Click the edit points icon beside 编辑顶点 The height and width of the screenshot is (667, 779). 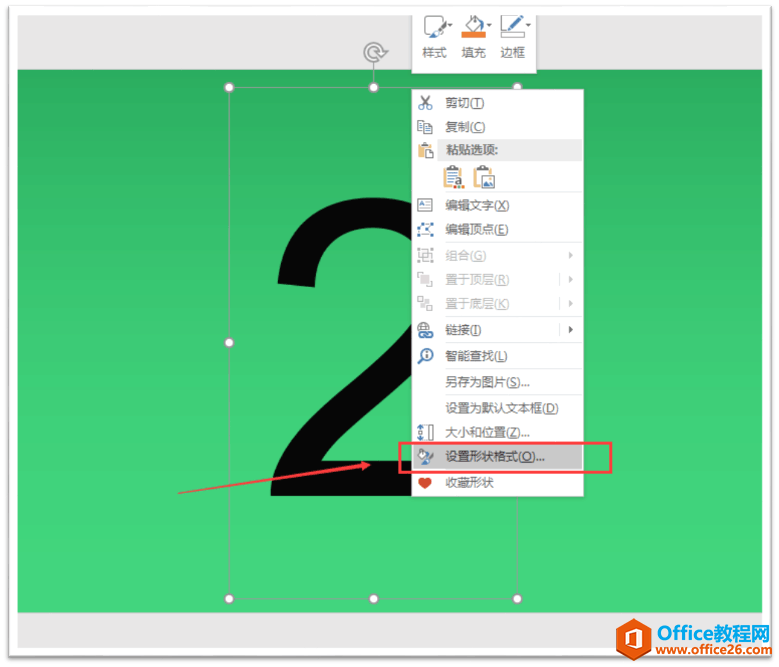425,229
